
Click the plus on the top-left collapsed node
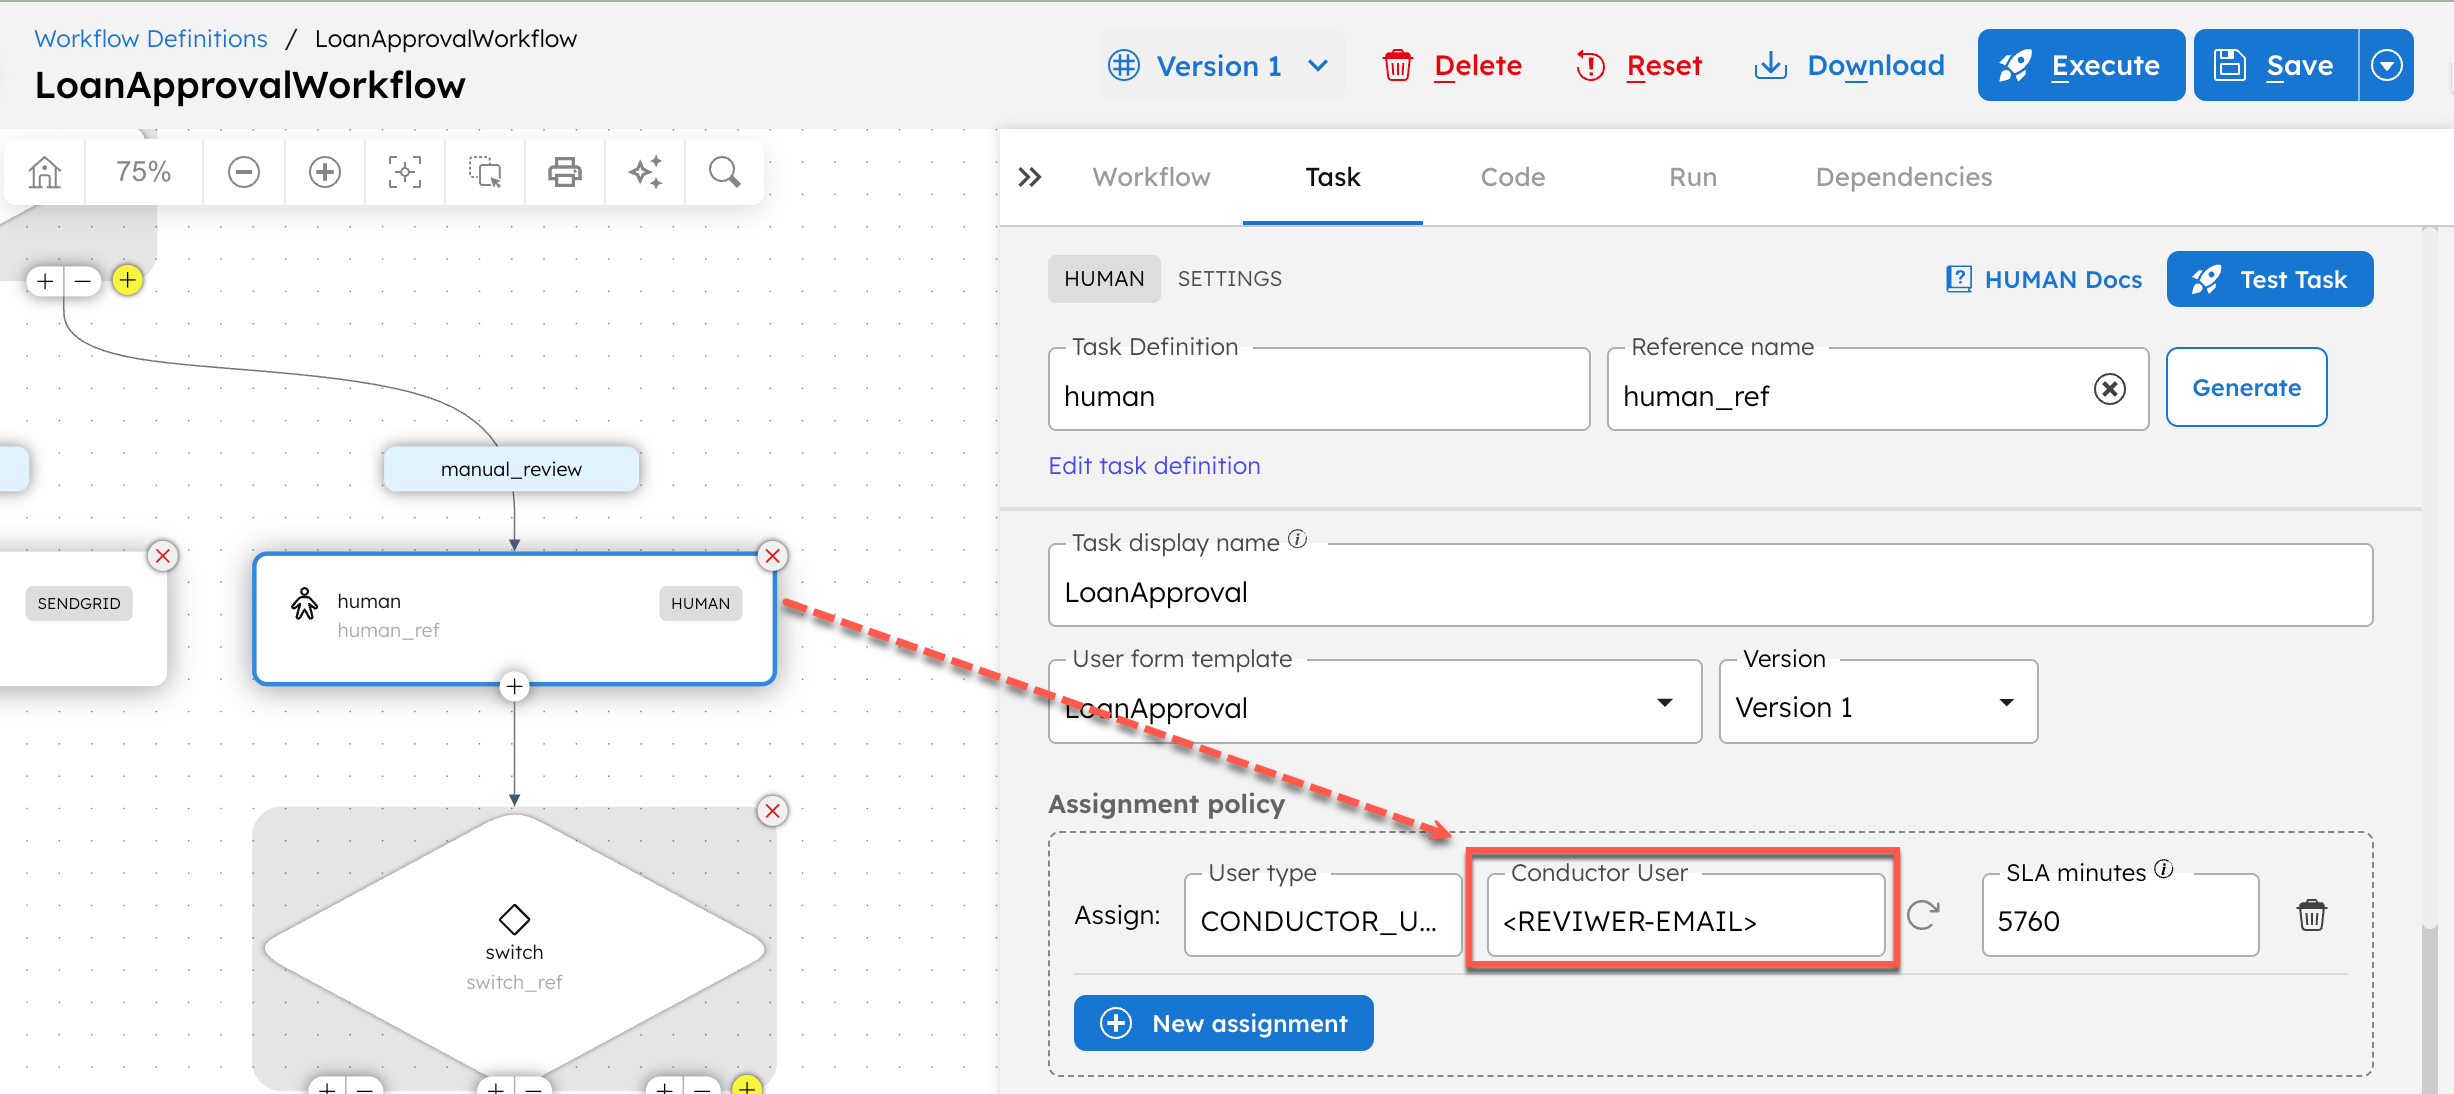[x=45, y=282]
